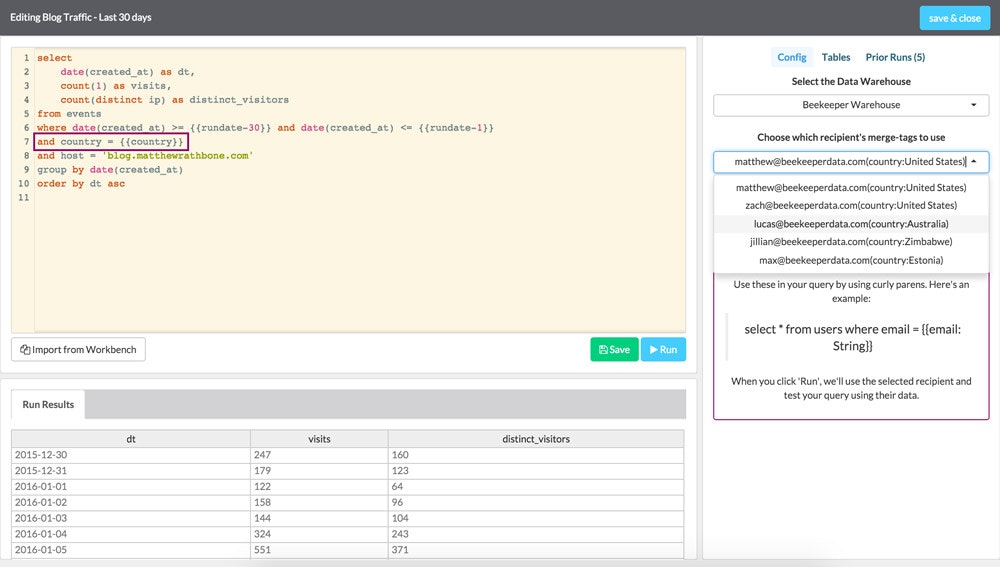Click the visits column header

coord(319,438)
